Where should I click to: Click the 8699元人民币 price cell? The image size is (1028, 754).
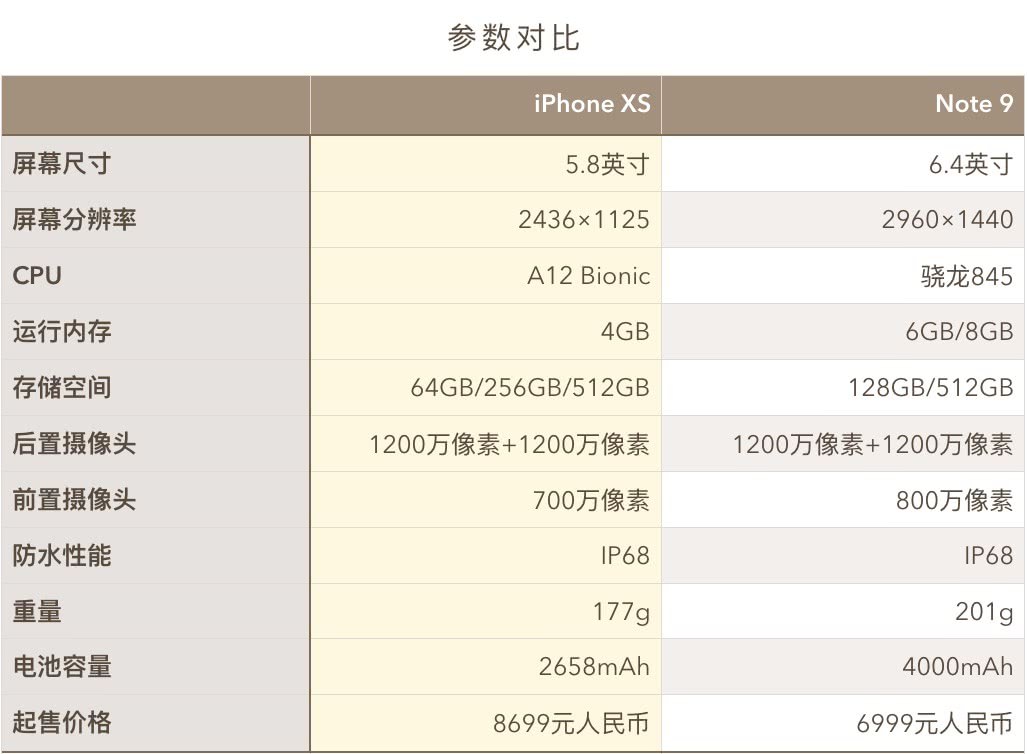point(570,723)
